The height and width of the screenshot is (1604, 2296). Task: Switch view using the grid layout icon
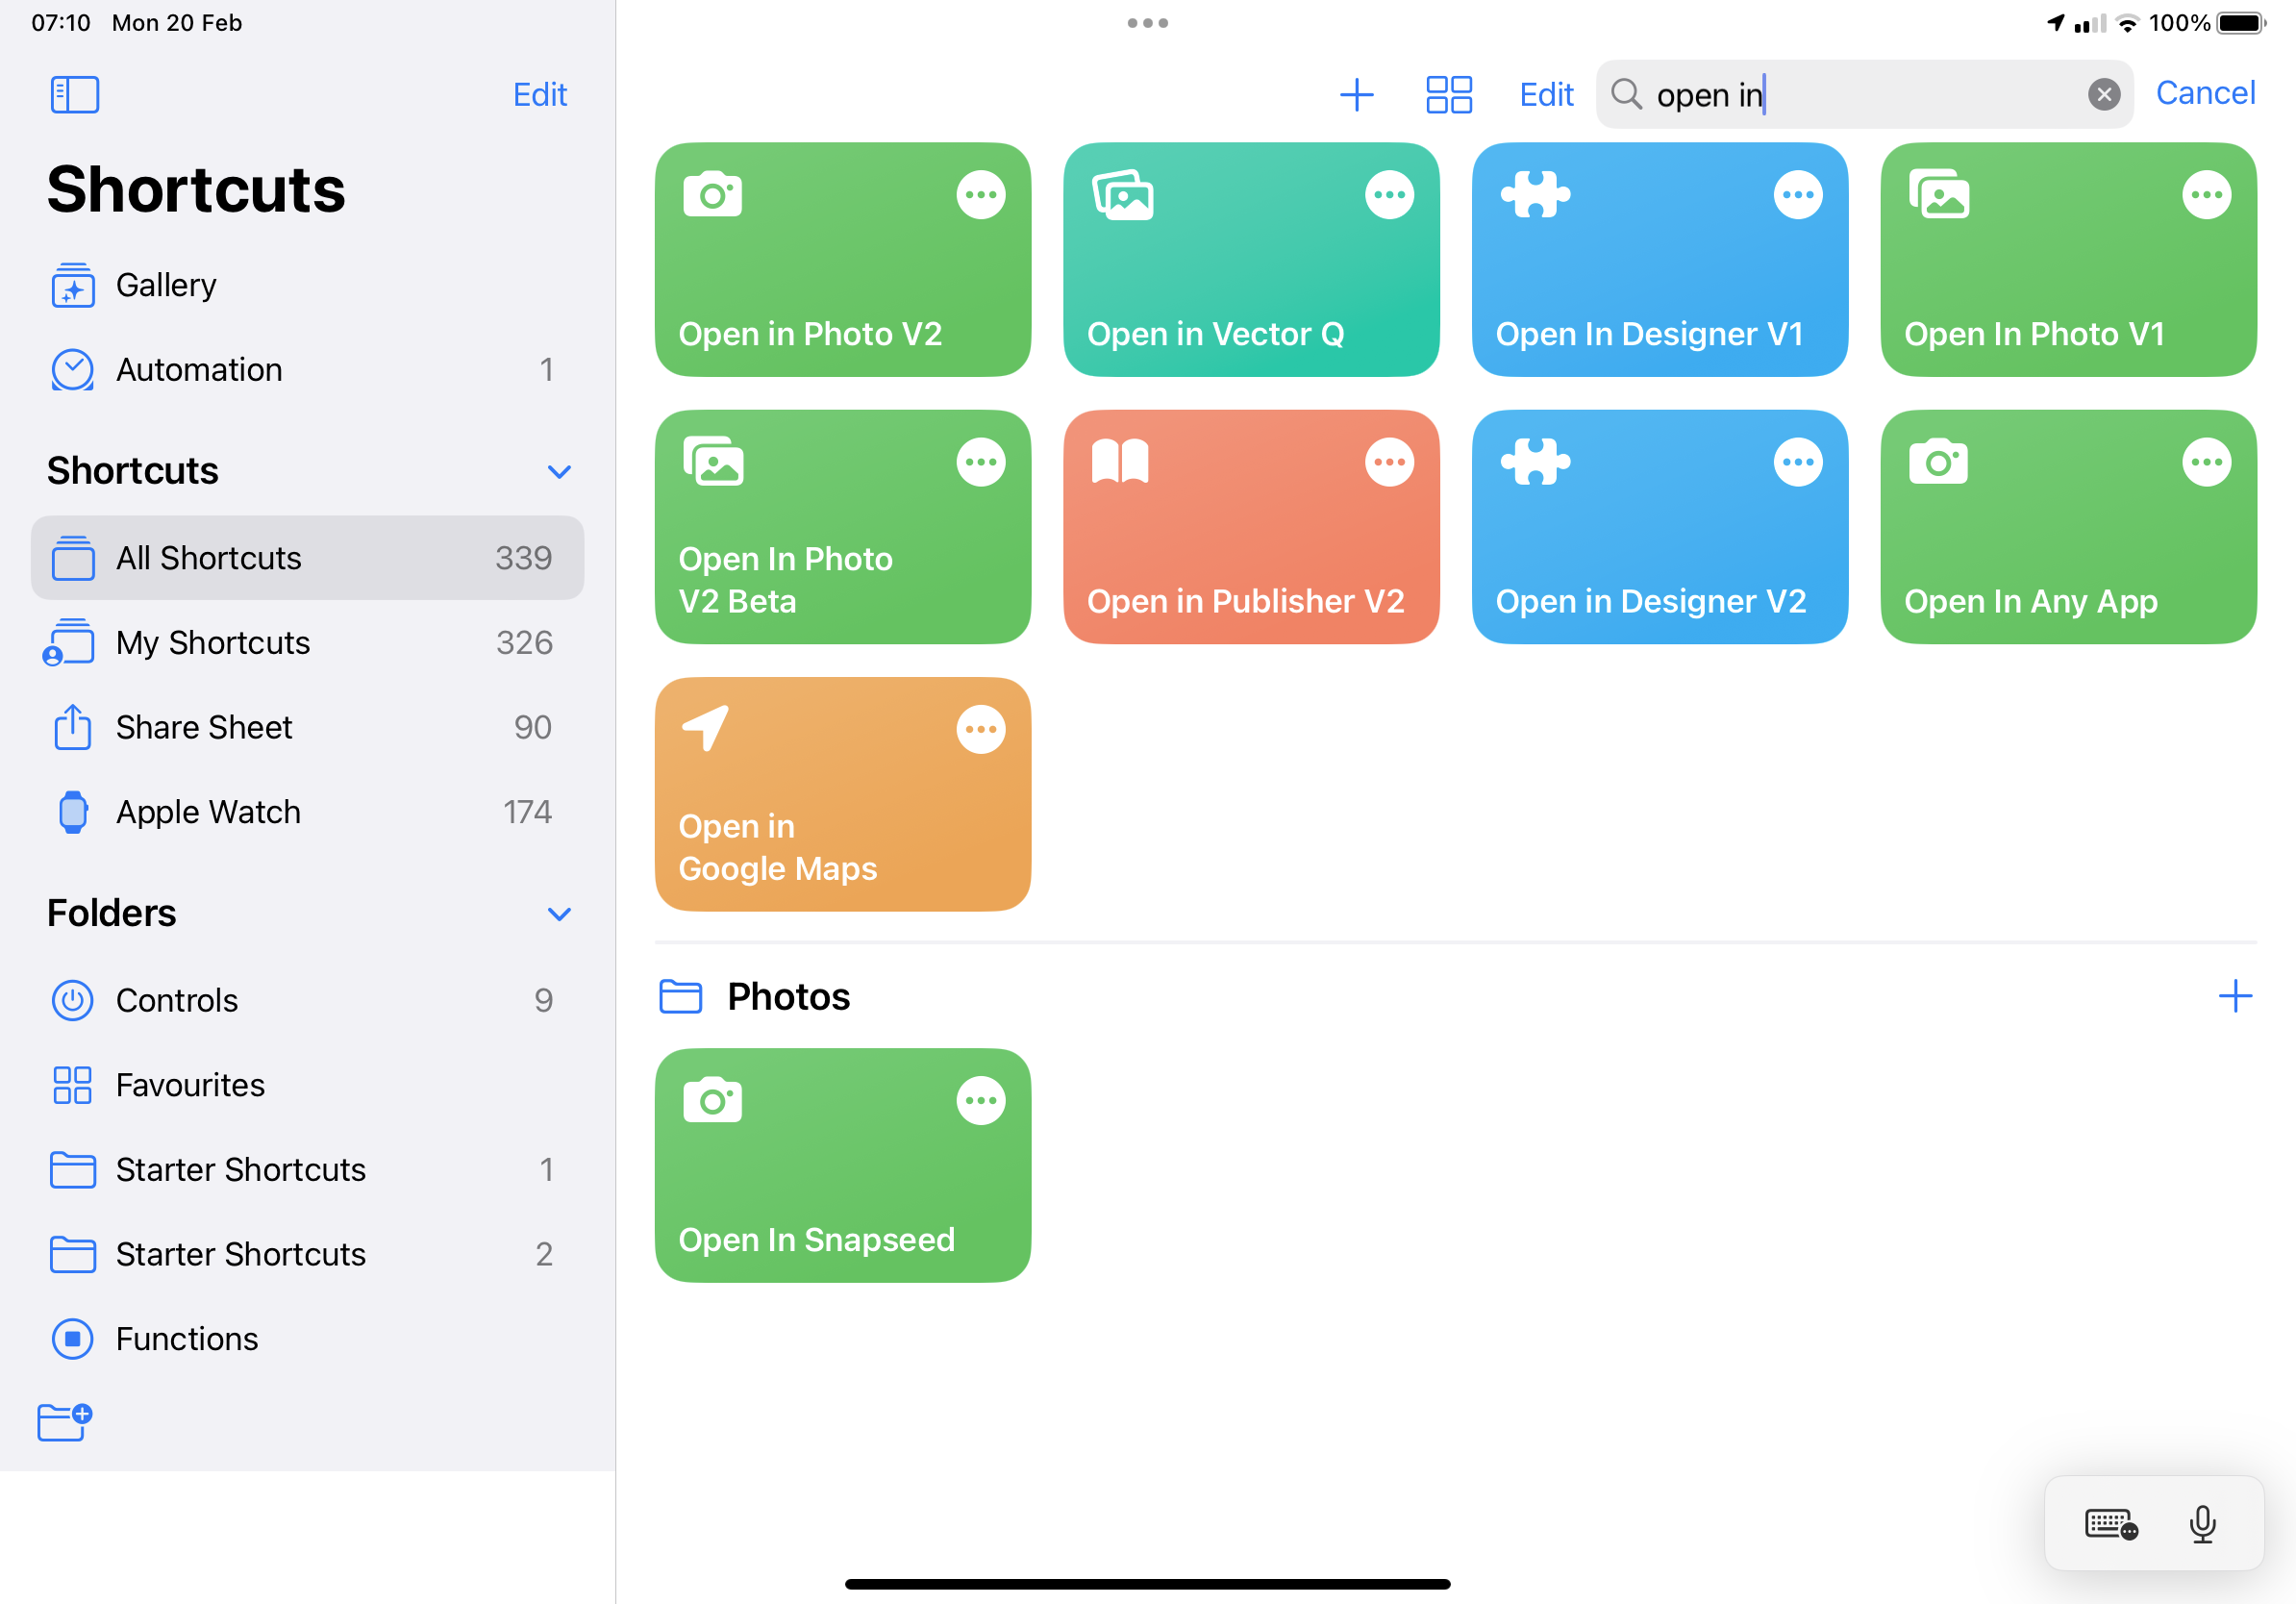point(1448,95)
